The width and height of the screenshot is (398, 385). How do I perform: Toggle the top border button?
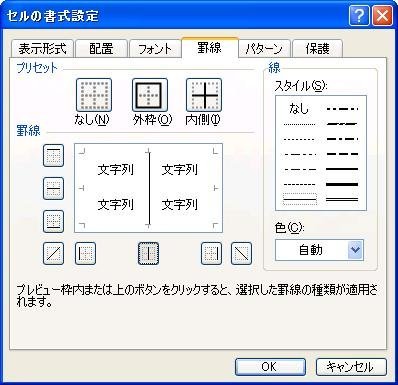[x=53, y=155]
